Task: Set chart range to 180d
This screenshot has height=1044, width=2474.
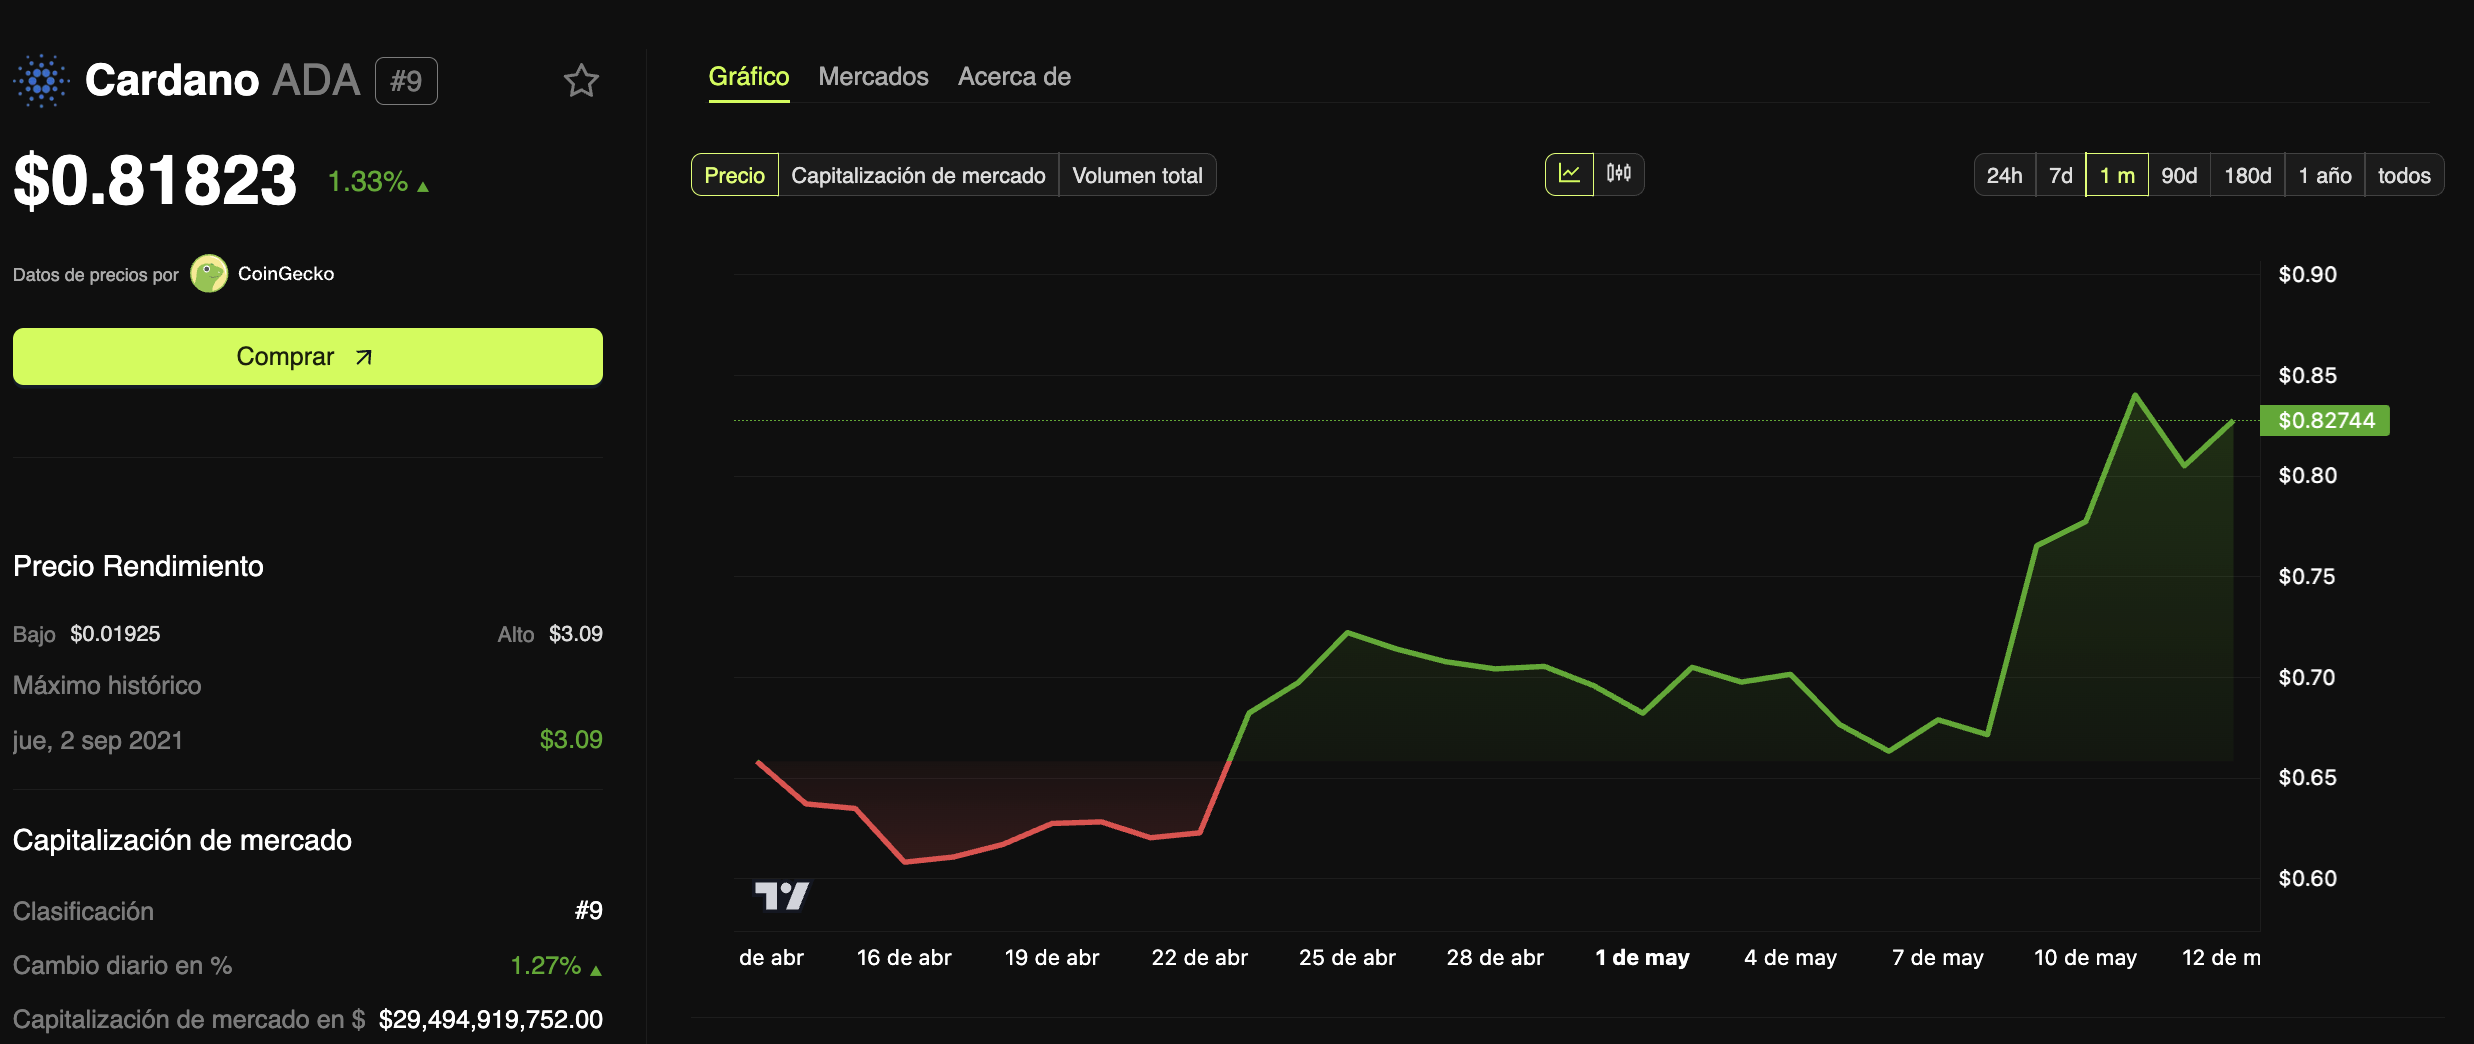Action: [2247, 175]
